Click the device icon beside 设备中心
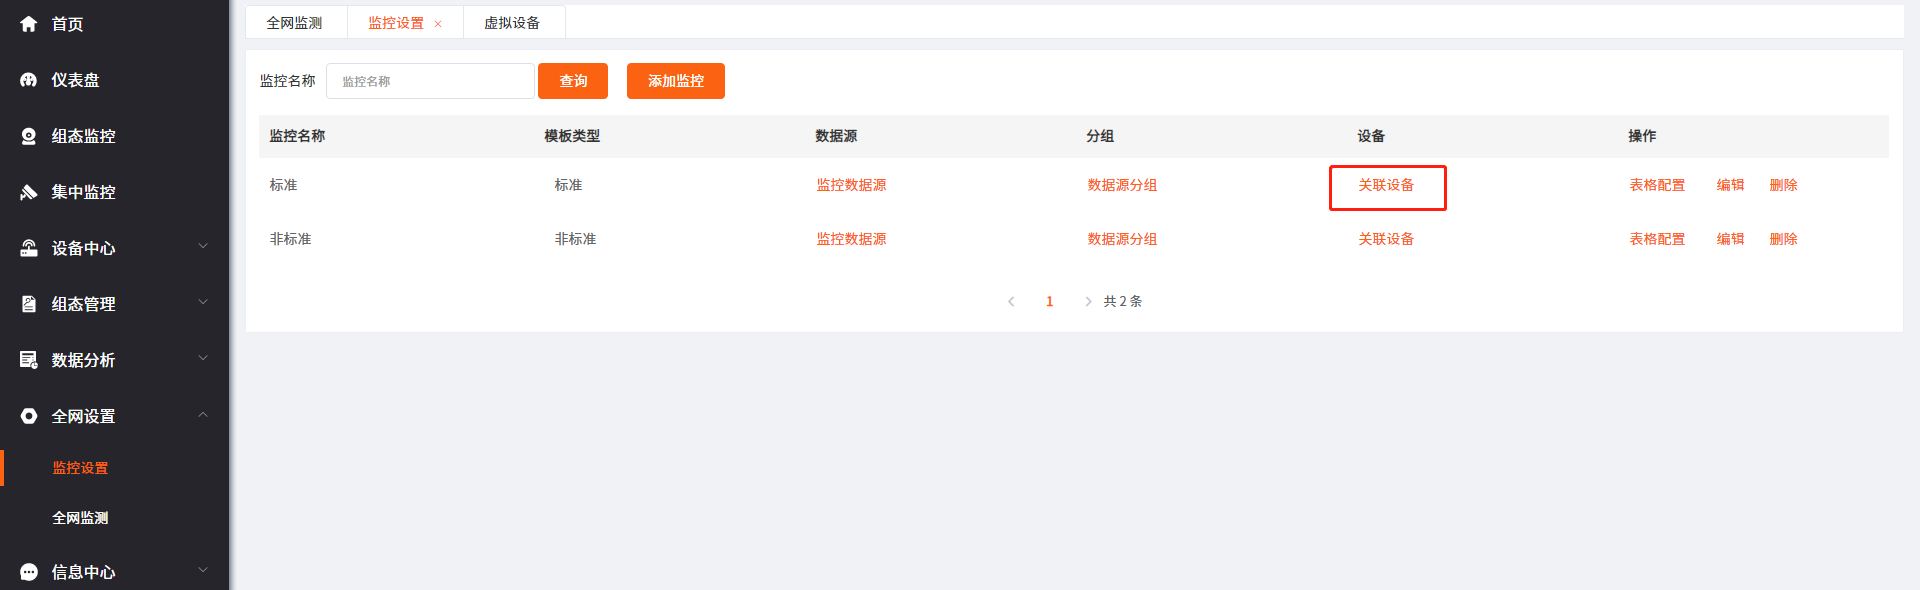 [x=28, y=248]
